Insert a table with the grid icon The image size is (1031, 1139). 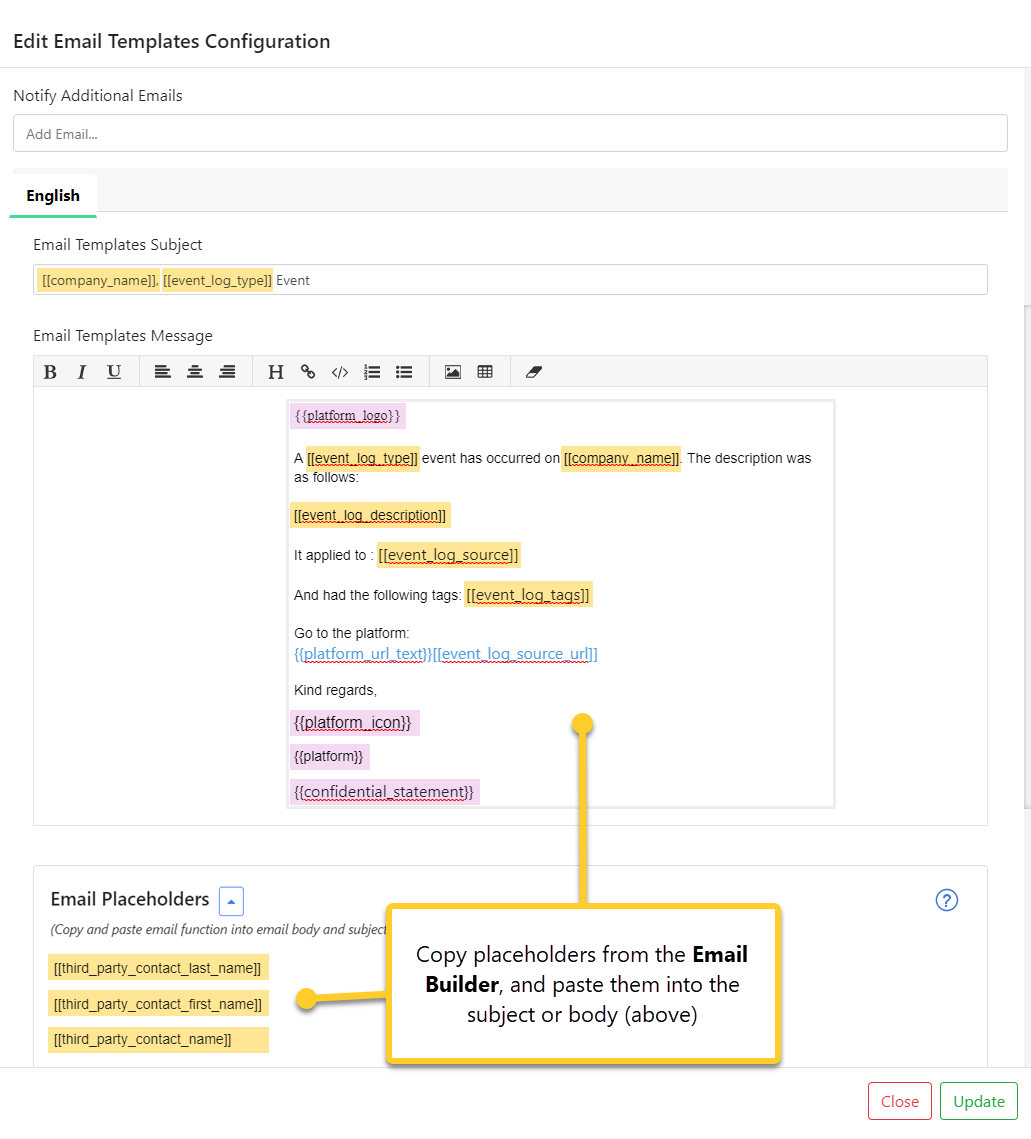pyautogui.click(x=485, y=371)
